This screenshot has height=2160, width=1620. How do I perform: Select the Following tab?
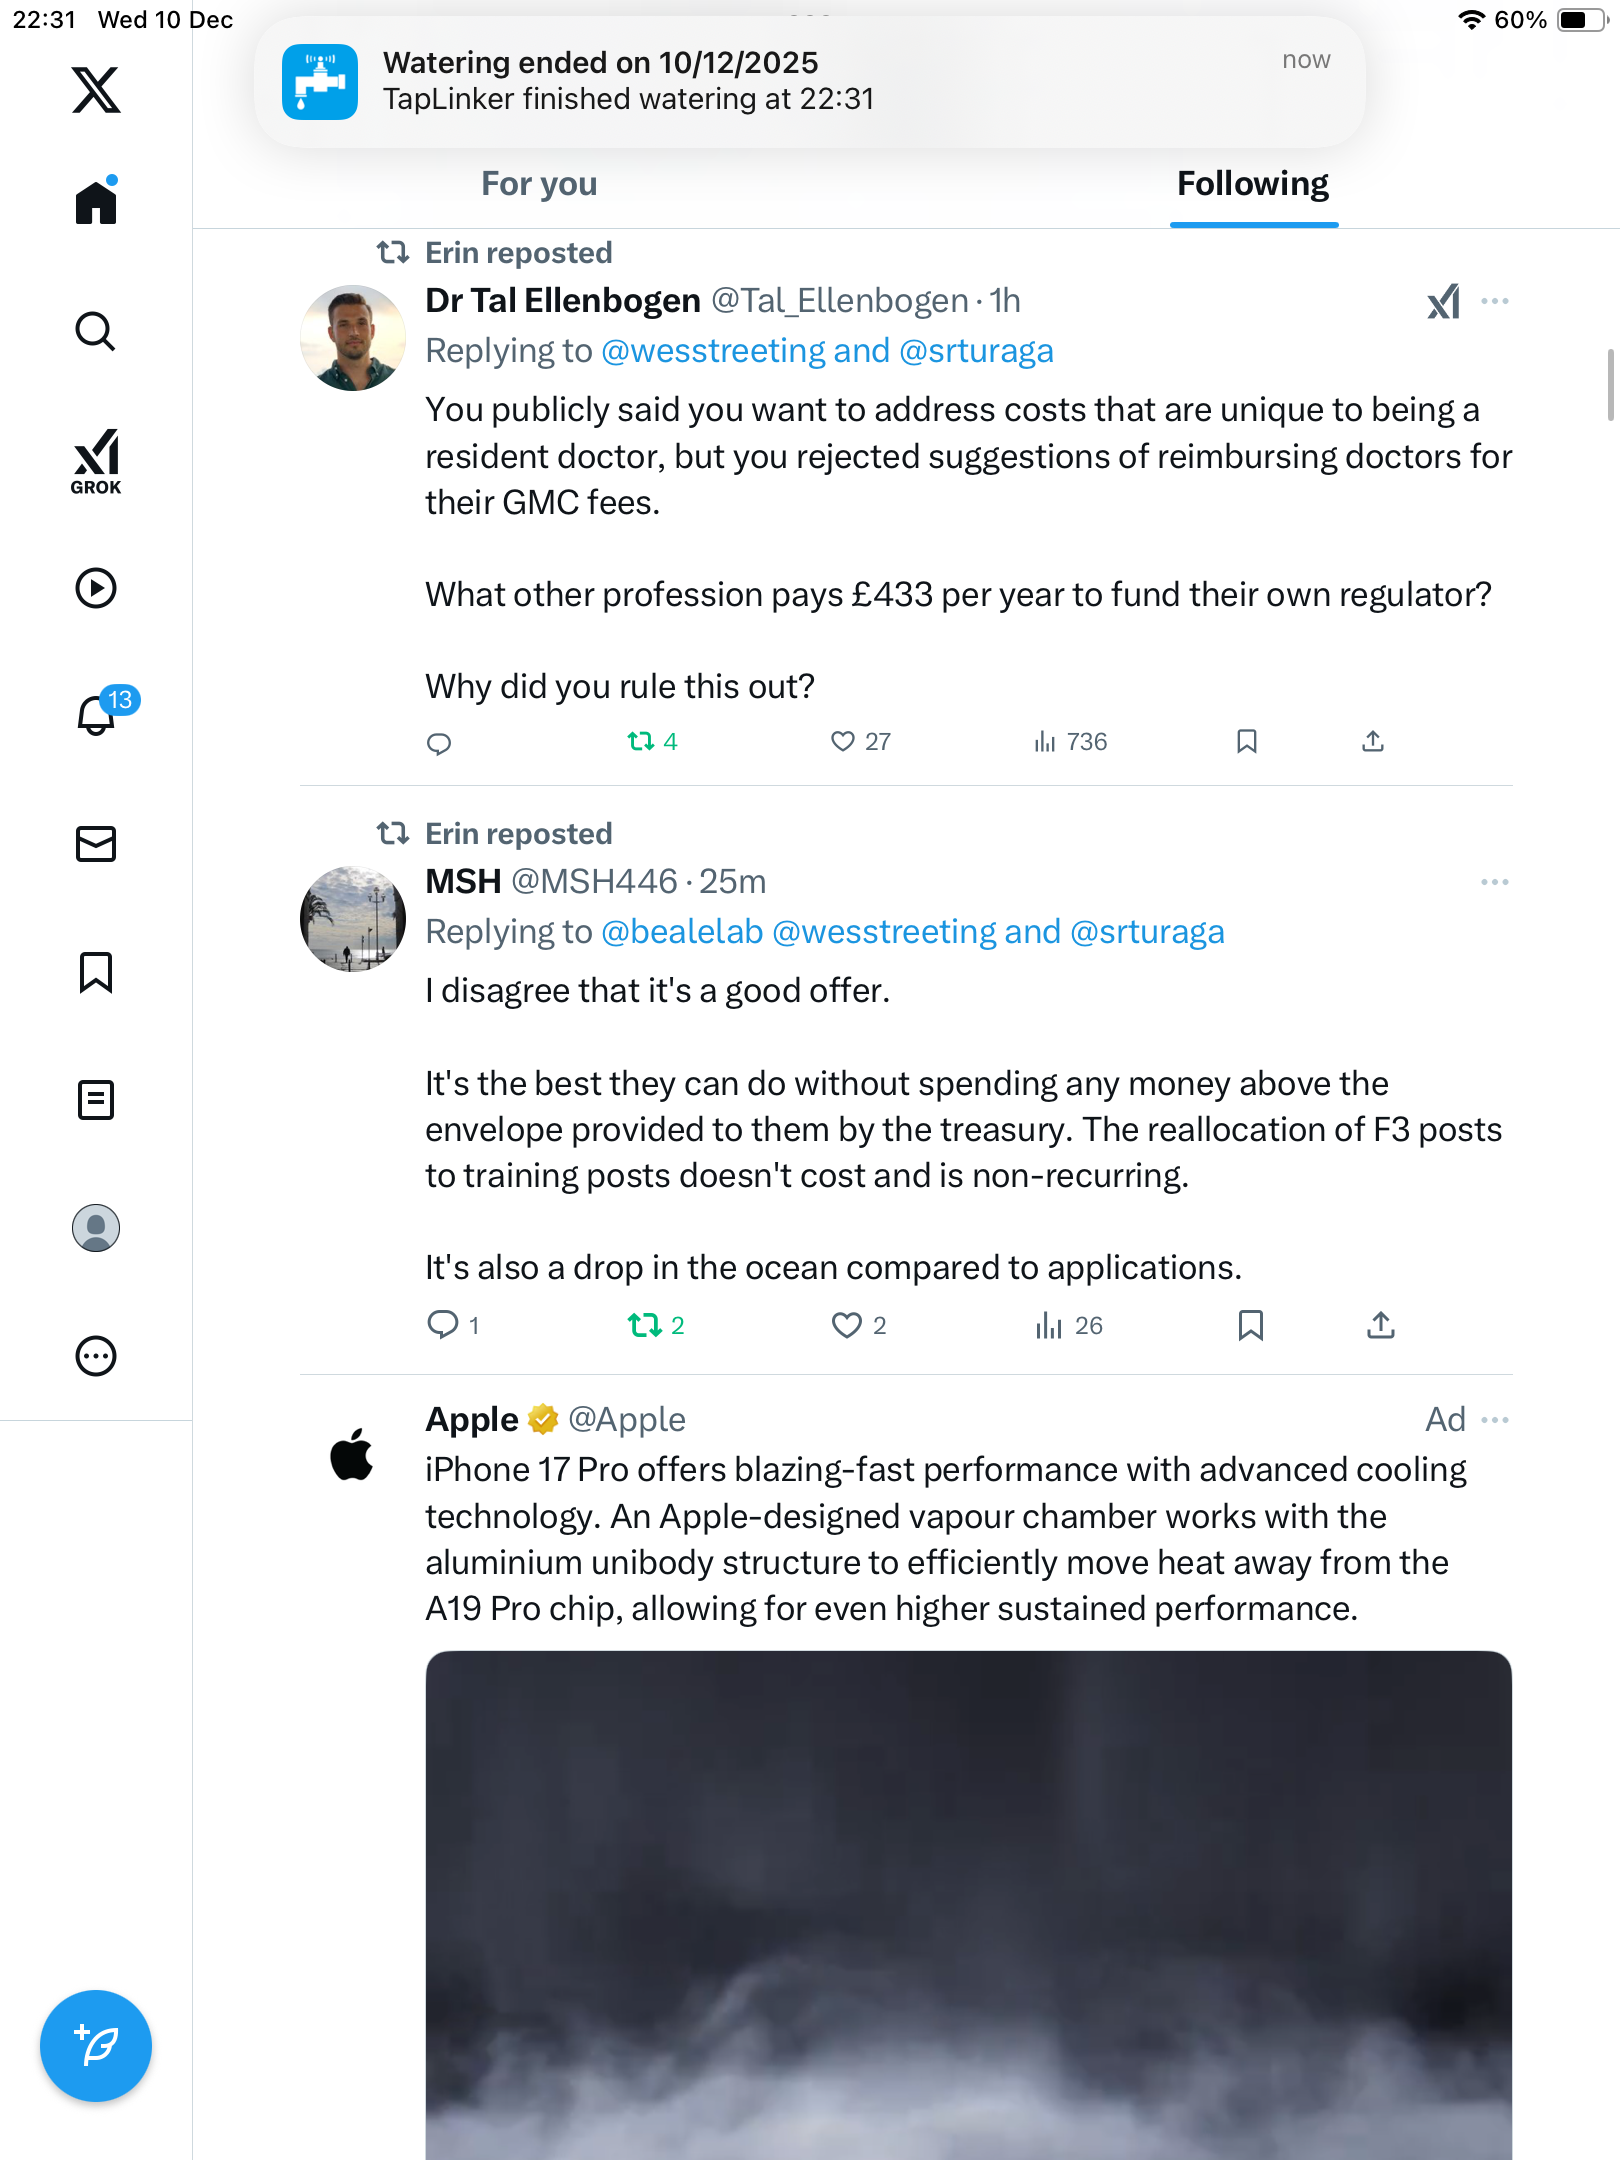(x=1253, y=184)
